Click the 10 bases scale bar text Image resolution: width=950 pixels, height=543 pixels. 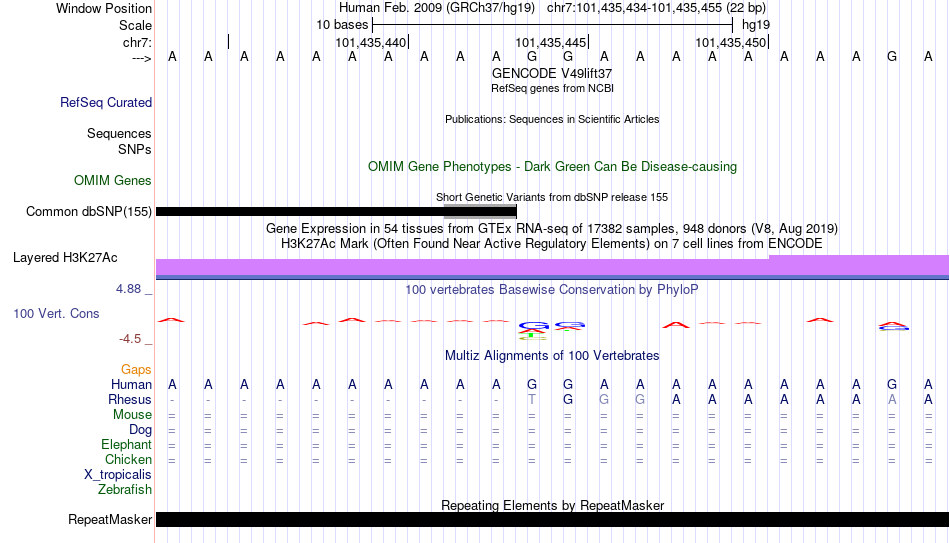(342, 25)
